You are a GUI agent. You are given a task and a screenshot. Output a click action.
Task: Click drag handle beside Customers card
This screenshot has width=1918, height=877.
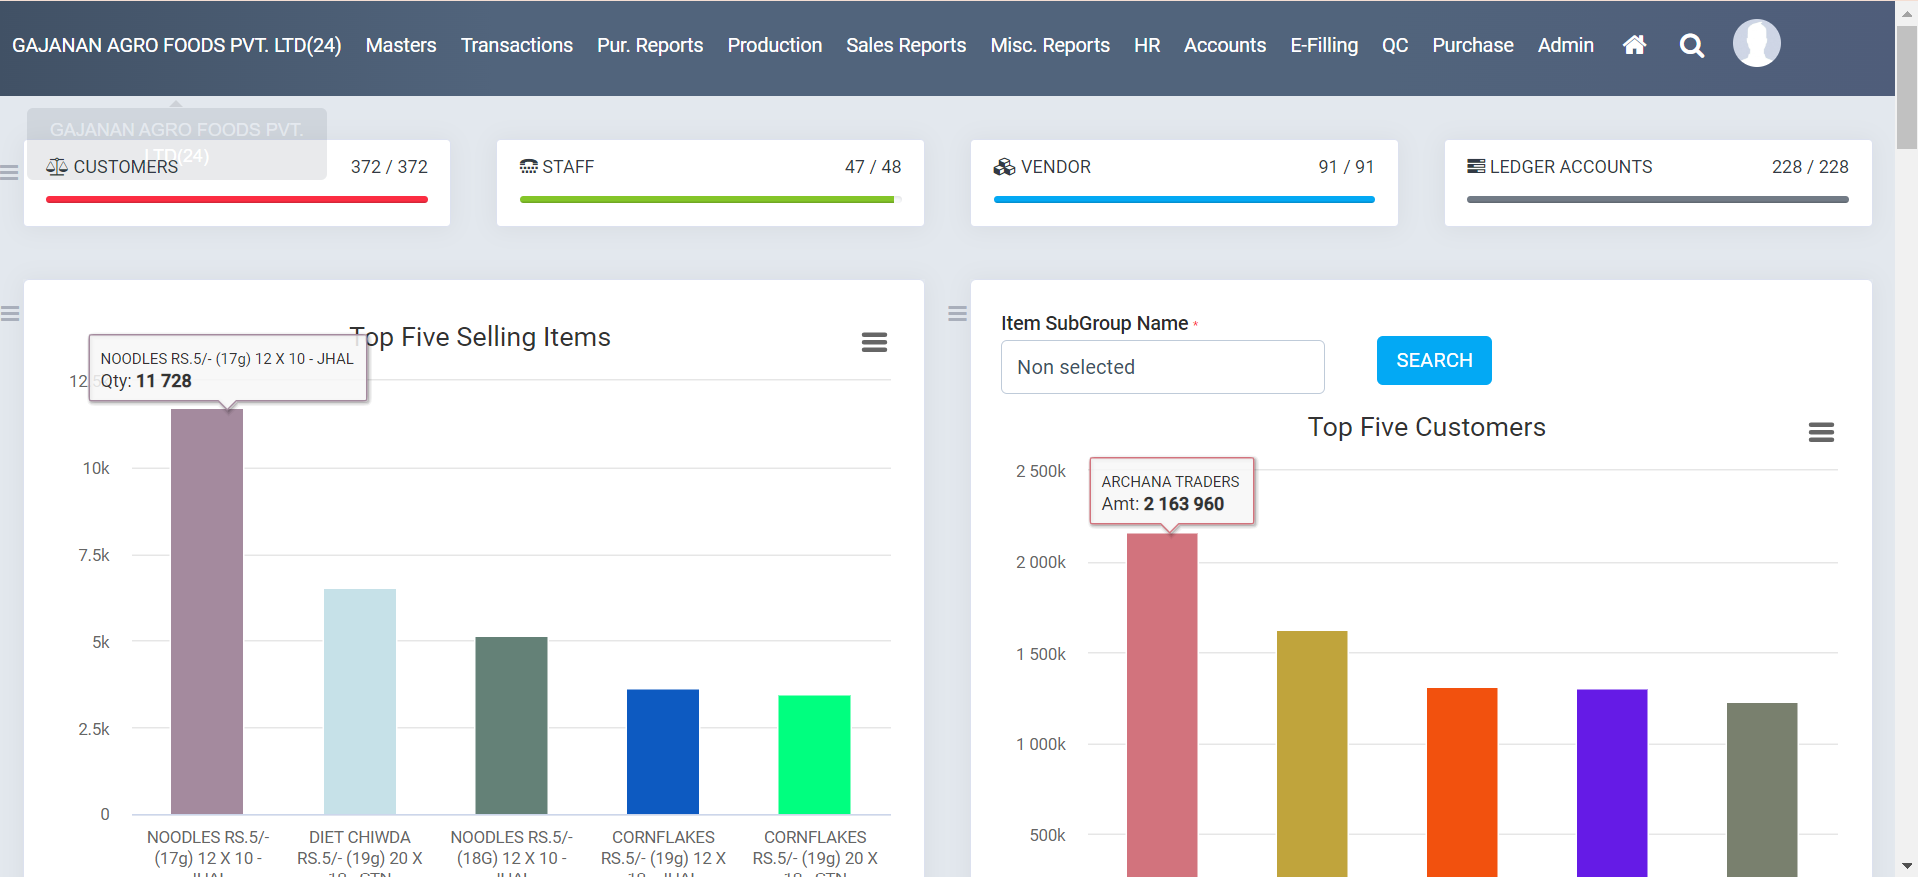point(10,173)
